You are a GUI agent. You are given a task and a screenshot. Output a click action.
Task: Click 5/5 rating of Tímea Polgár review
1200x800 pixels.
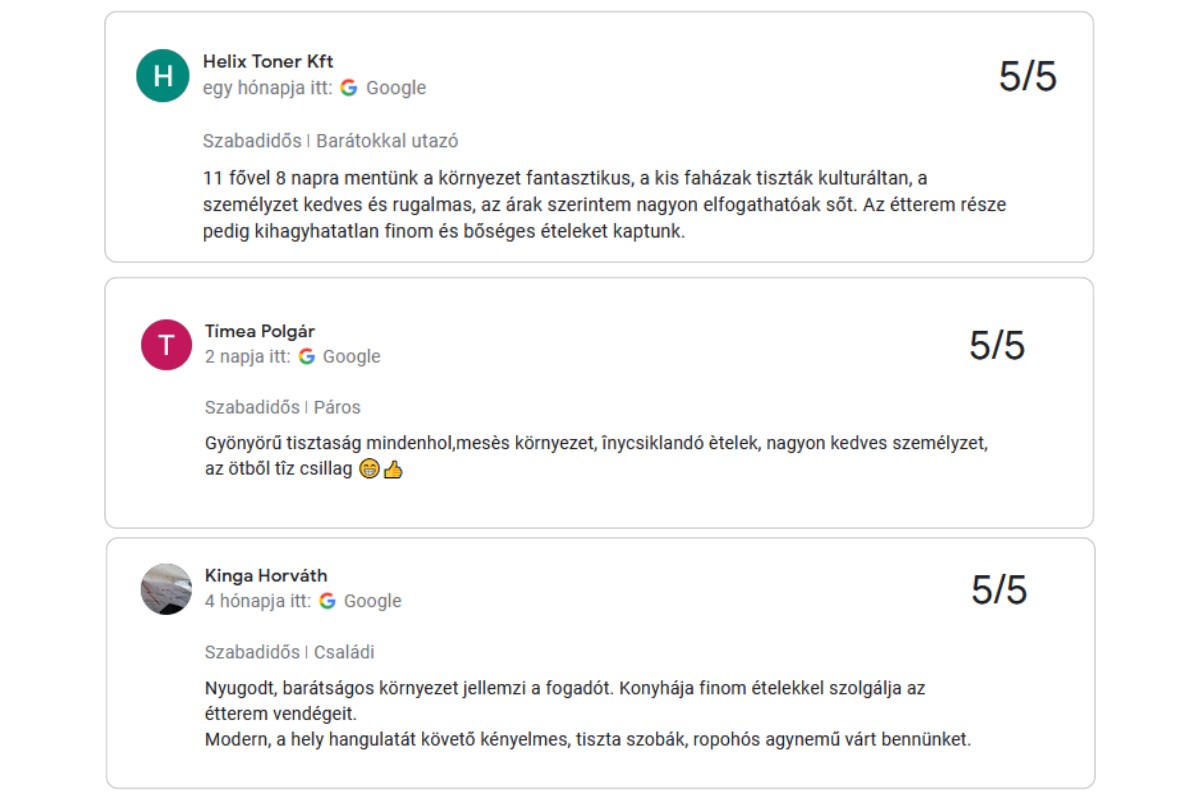click(x=997, y=345)
